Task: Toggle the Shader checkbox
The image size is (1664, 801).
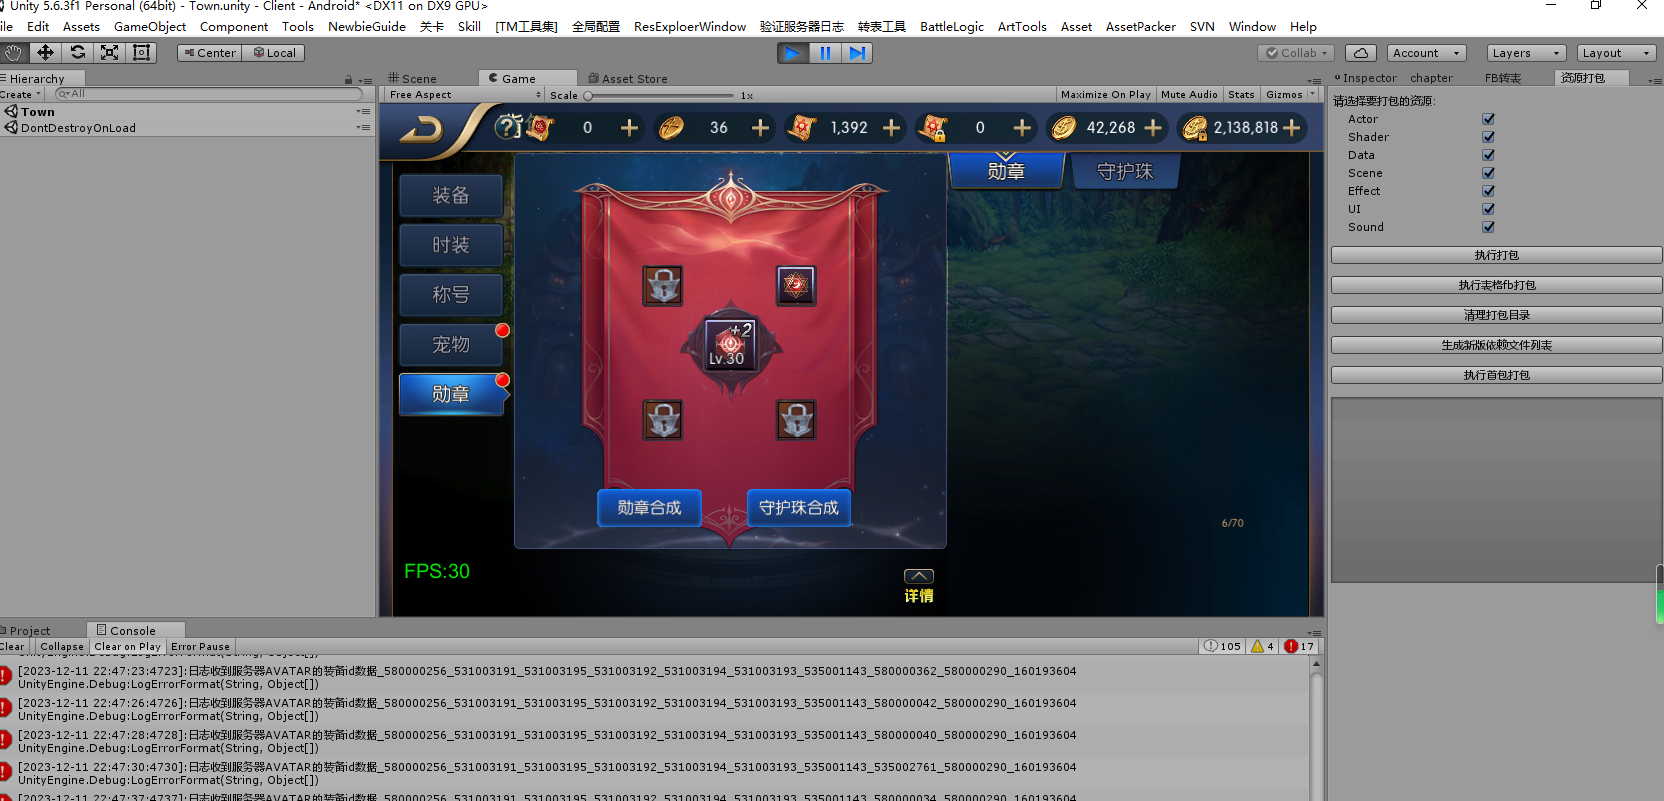Action: tap(1488, 137)
